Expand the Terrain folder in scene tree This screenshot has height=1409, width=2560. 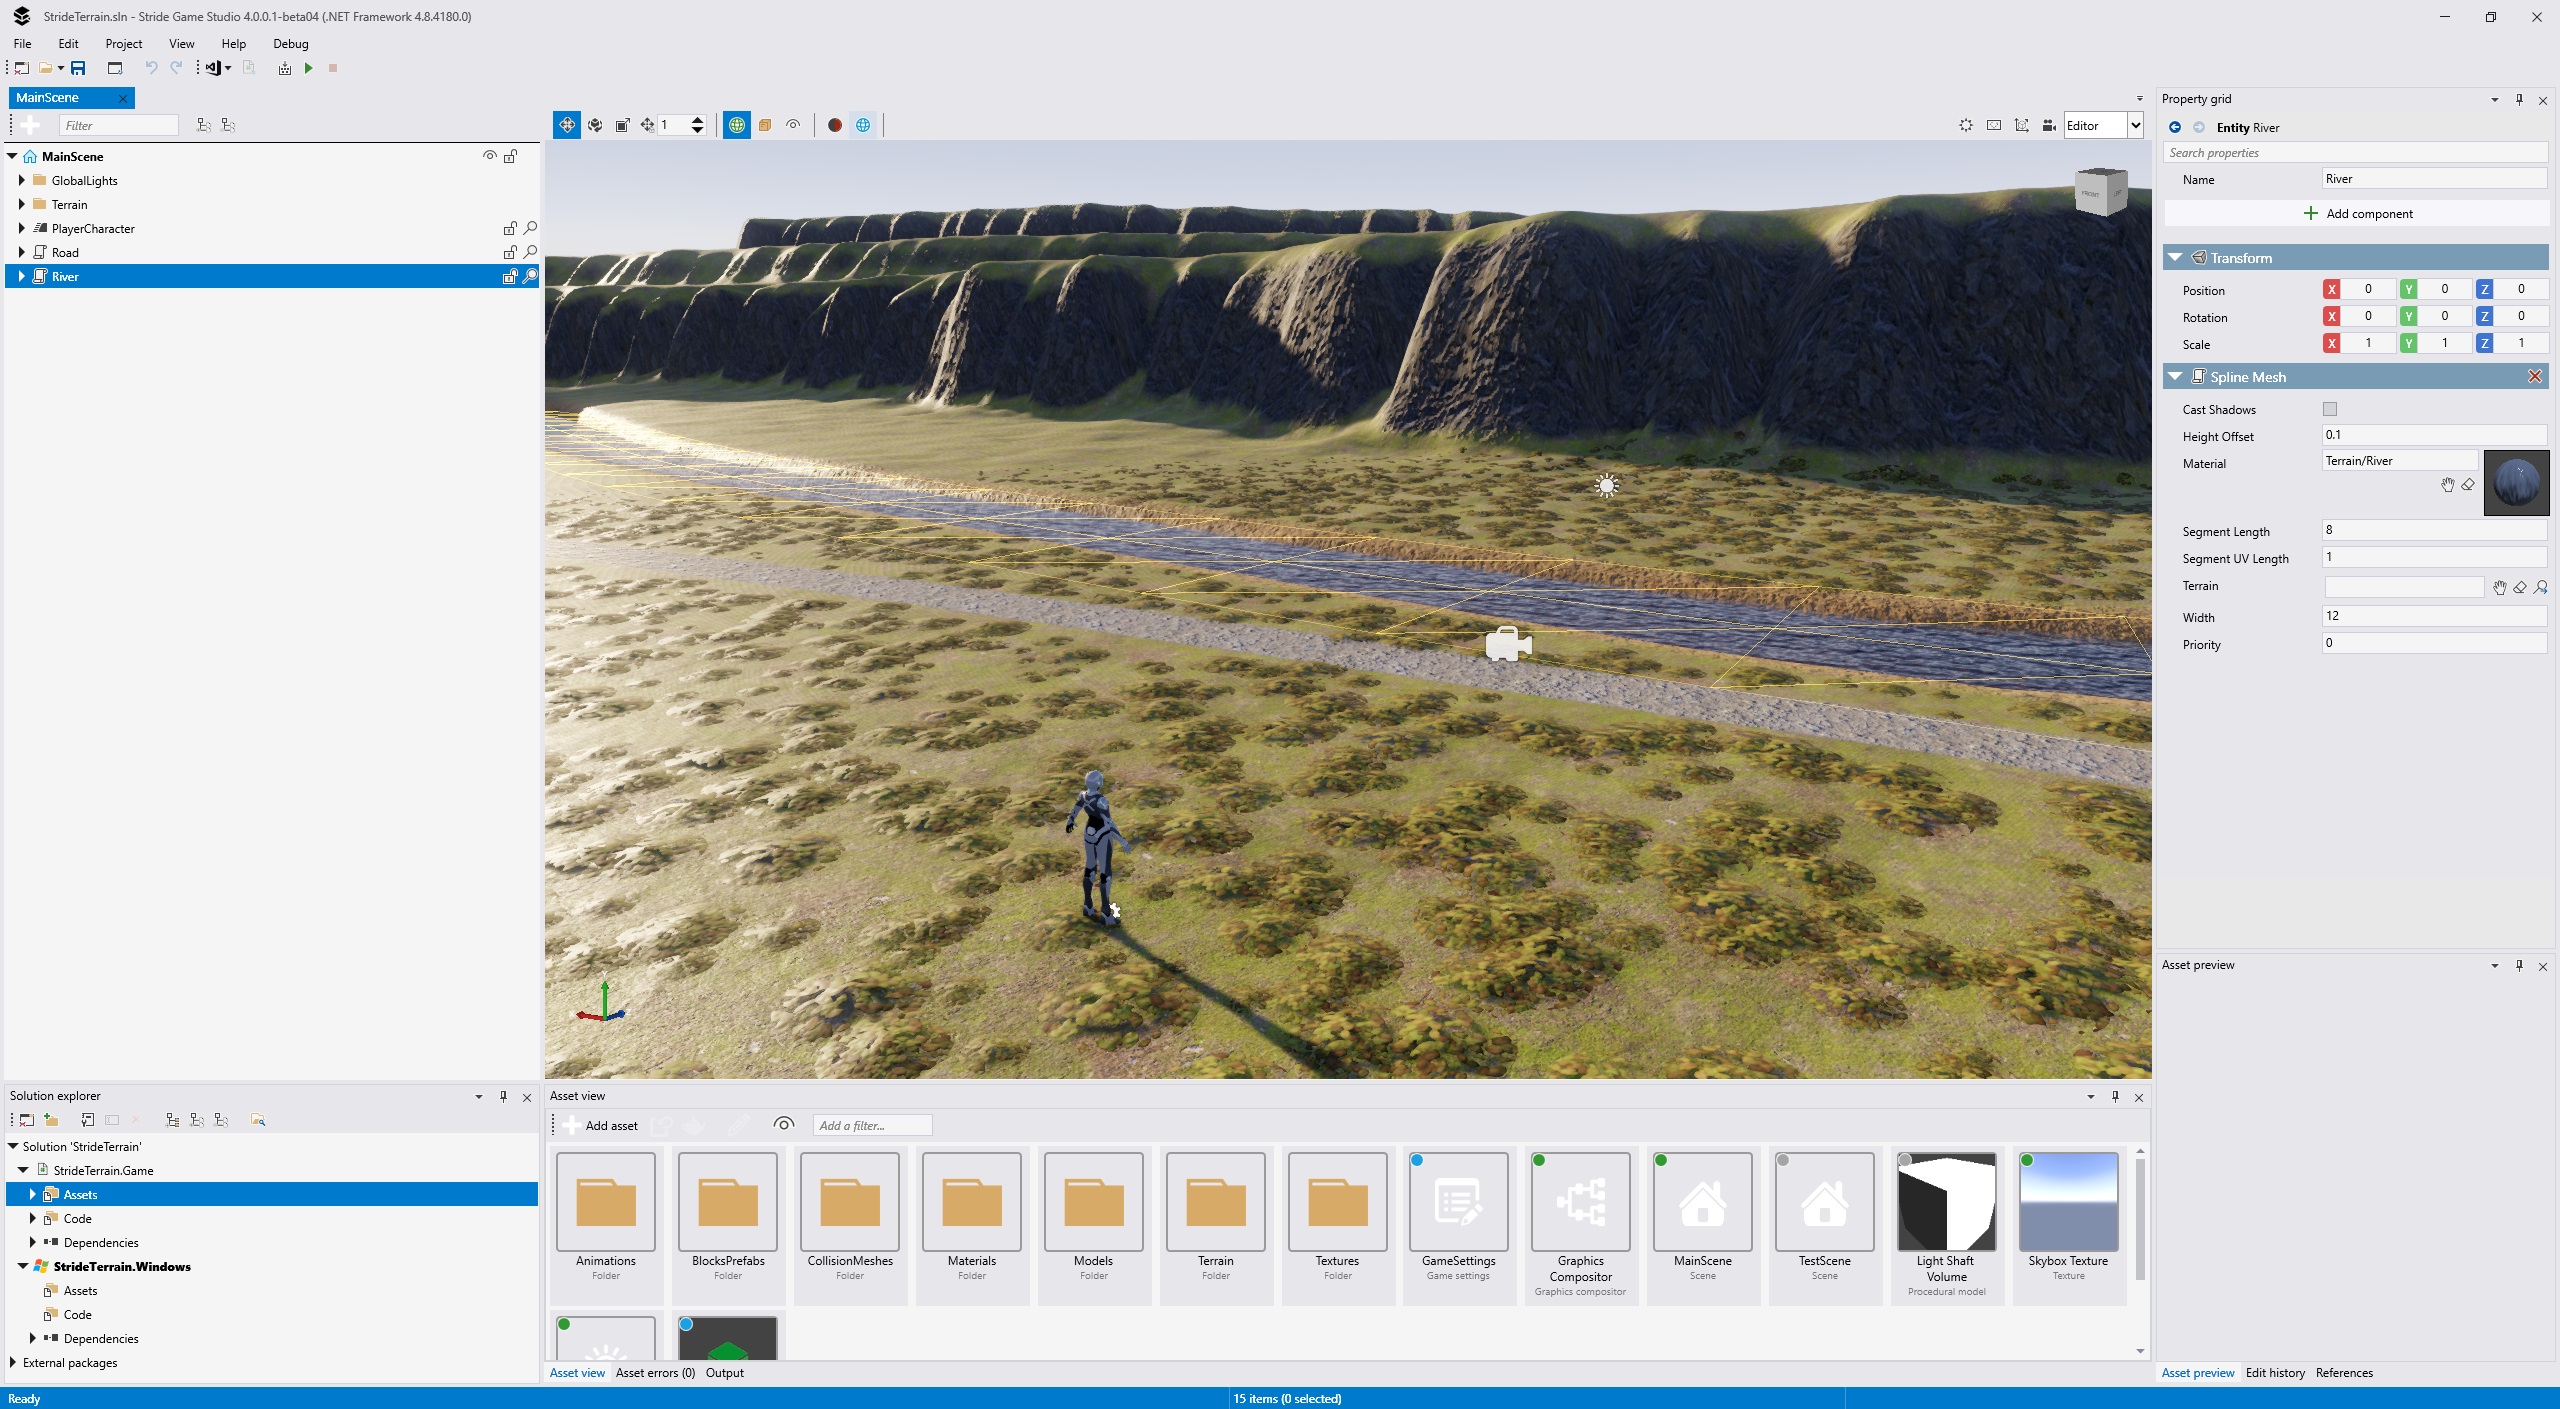(22, 204)
